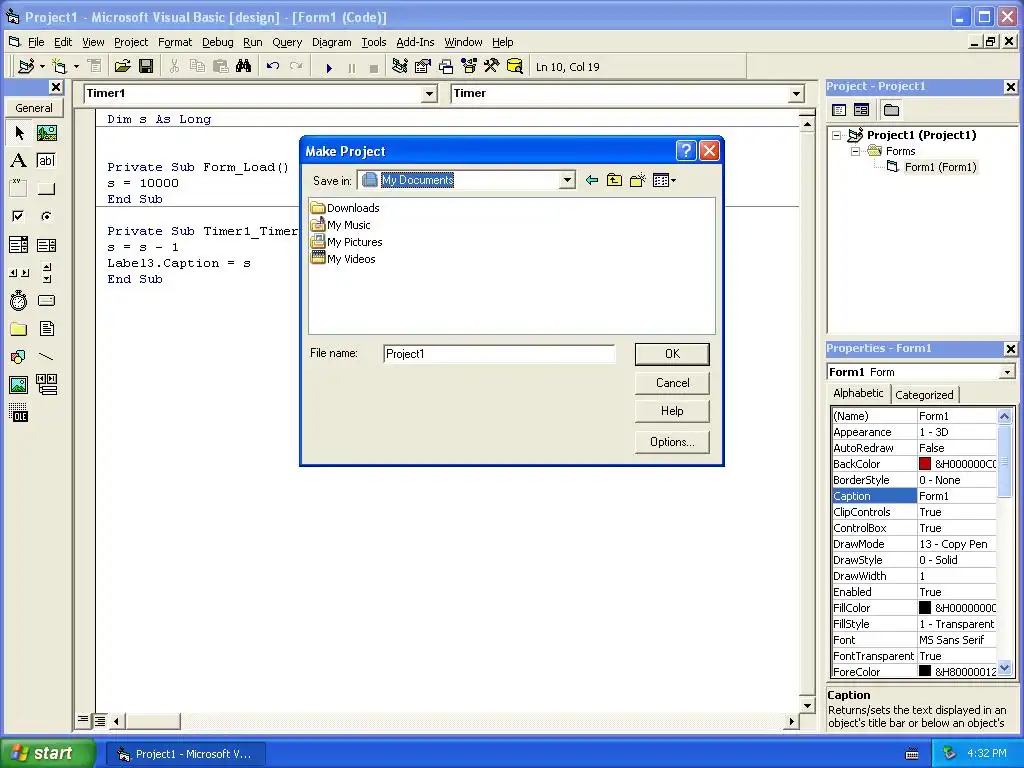Open the Timer1 object dropdown
The image size is (1024, 768).
pyautogui.click(x=429, y=94)
